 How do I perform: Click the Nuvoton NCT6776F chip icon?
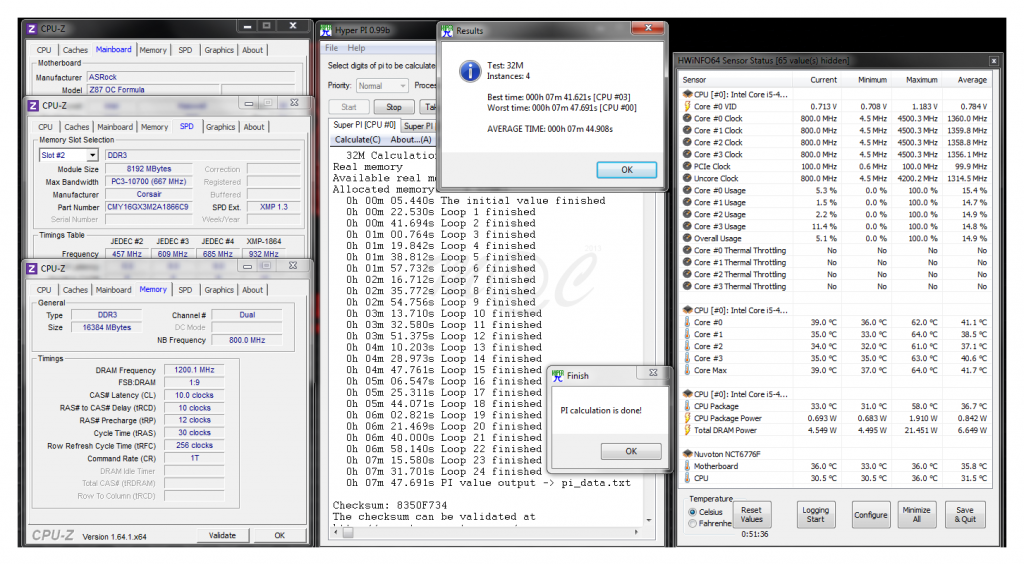[687, 454]
